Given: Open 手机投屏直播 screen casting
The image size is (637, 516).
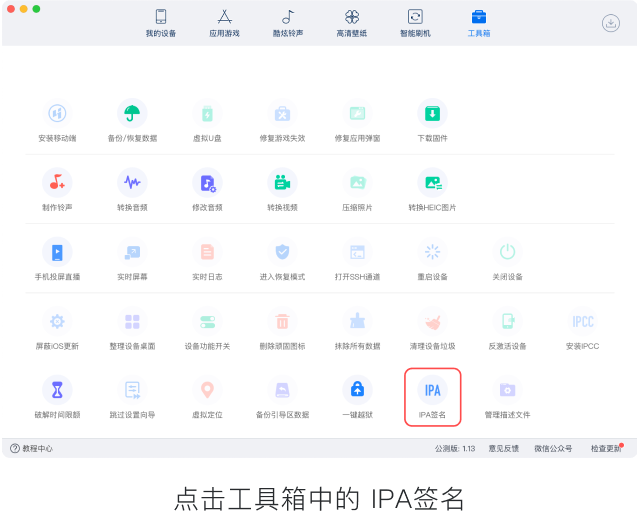Looking at the screenshot, I should (57, 252).
